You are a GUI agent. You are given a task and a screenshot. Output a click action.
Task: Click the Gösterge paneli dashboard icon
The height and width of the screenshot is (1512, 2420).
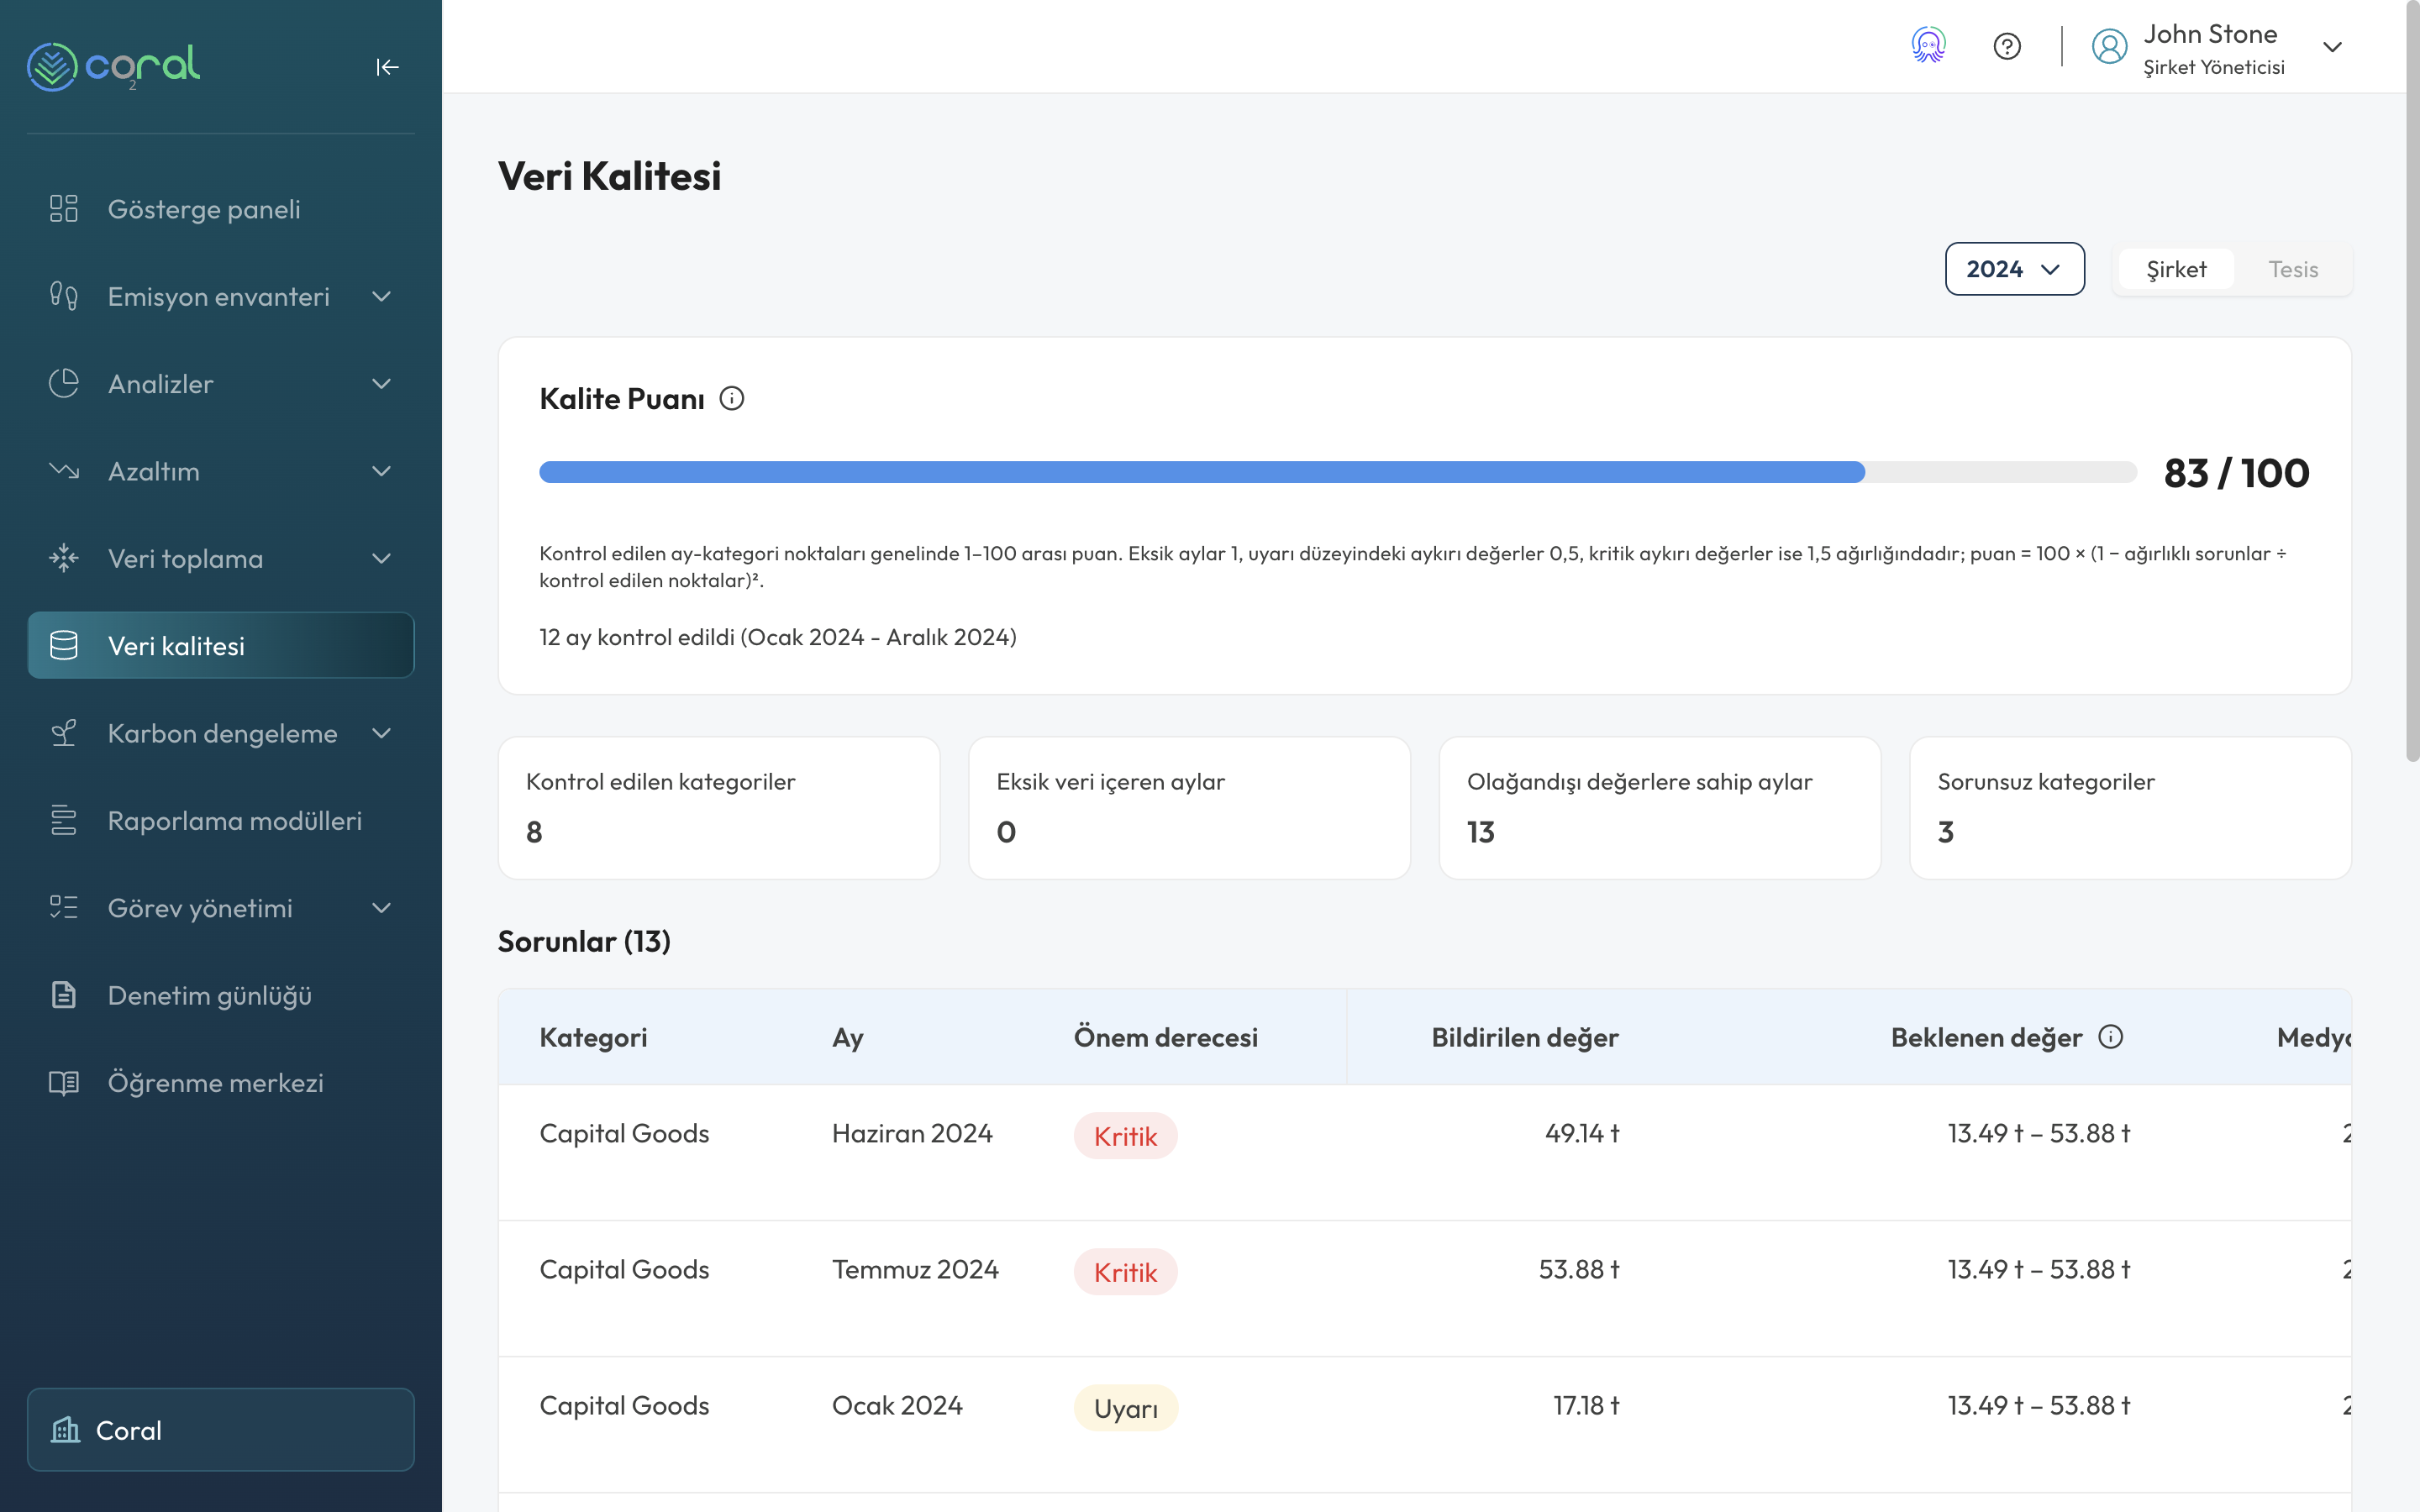[x=64, y=209]
